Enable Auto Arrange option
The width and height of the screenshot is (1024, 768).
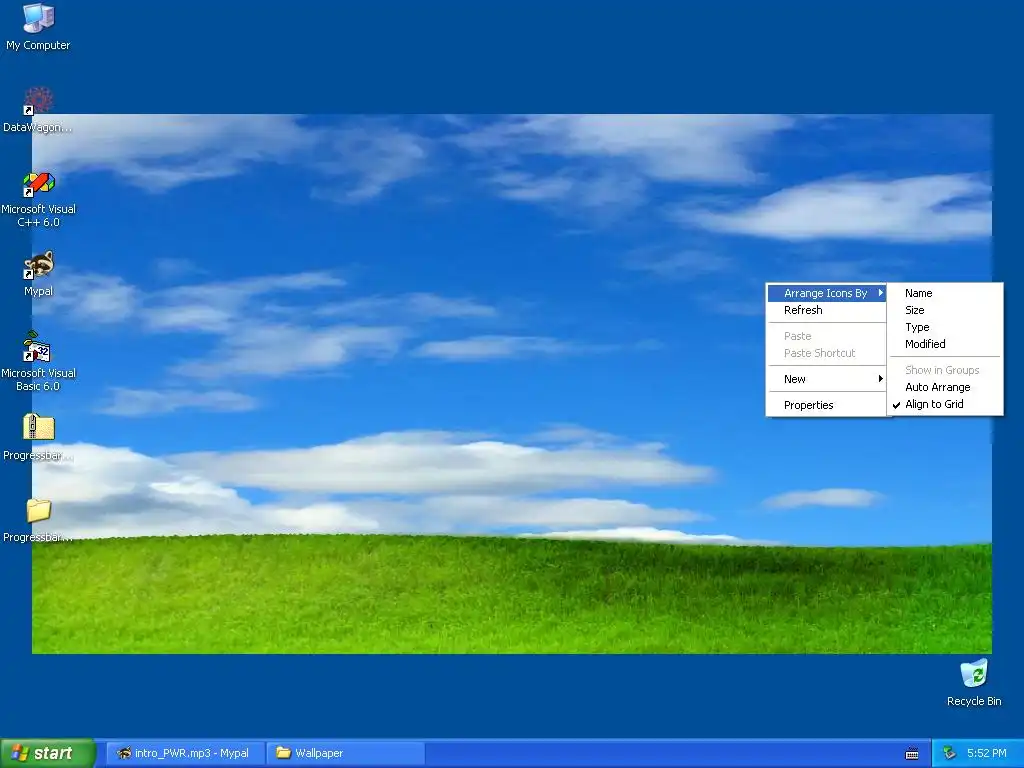tap(946, 387)
